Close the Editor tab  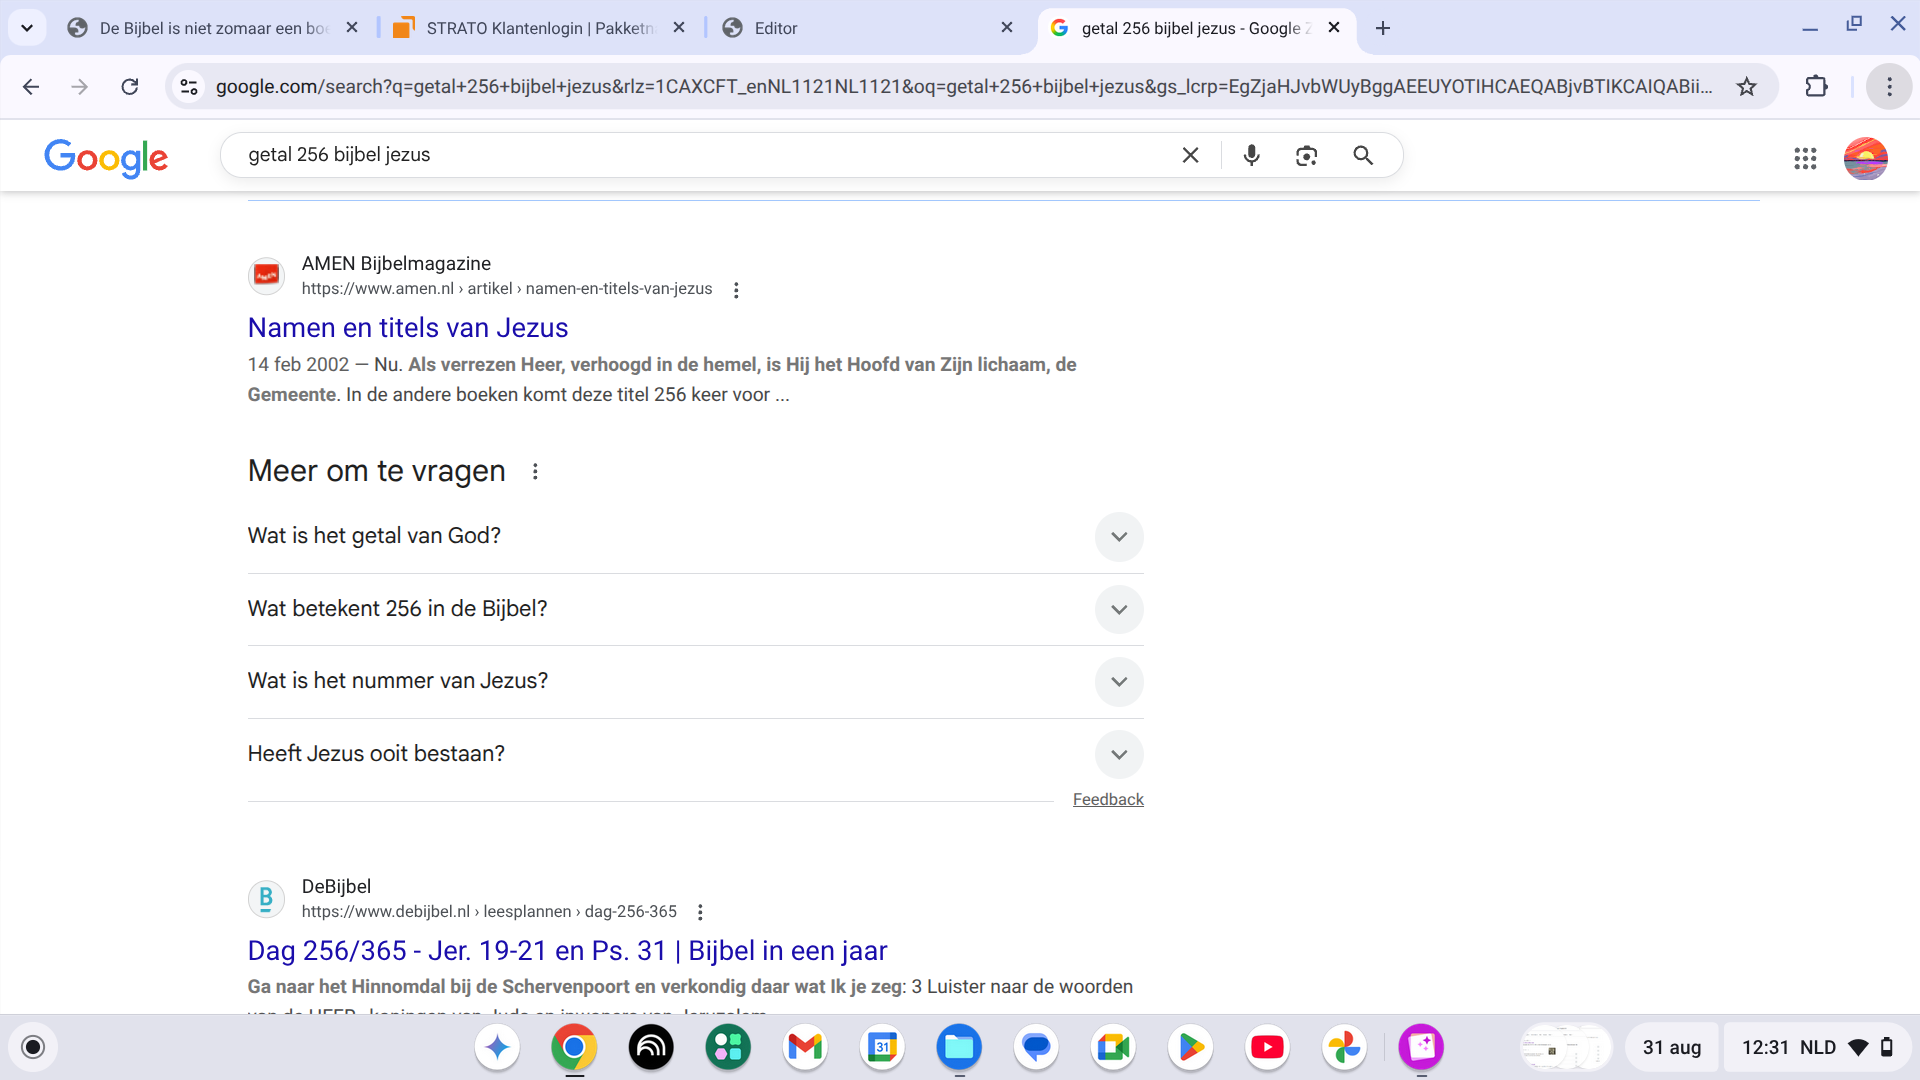[x=1007, y=28]
